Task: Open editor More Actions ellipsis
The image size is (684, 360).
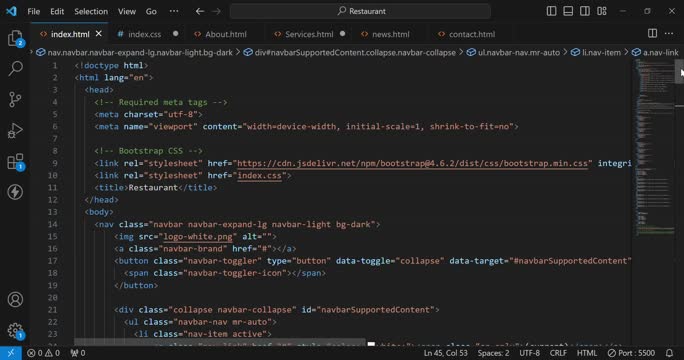Action: point(669,34)
